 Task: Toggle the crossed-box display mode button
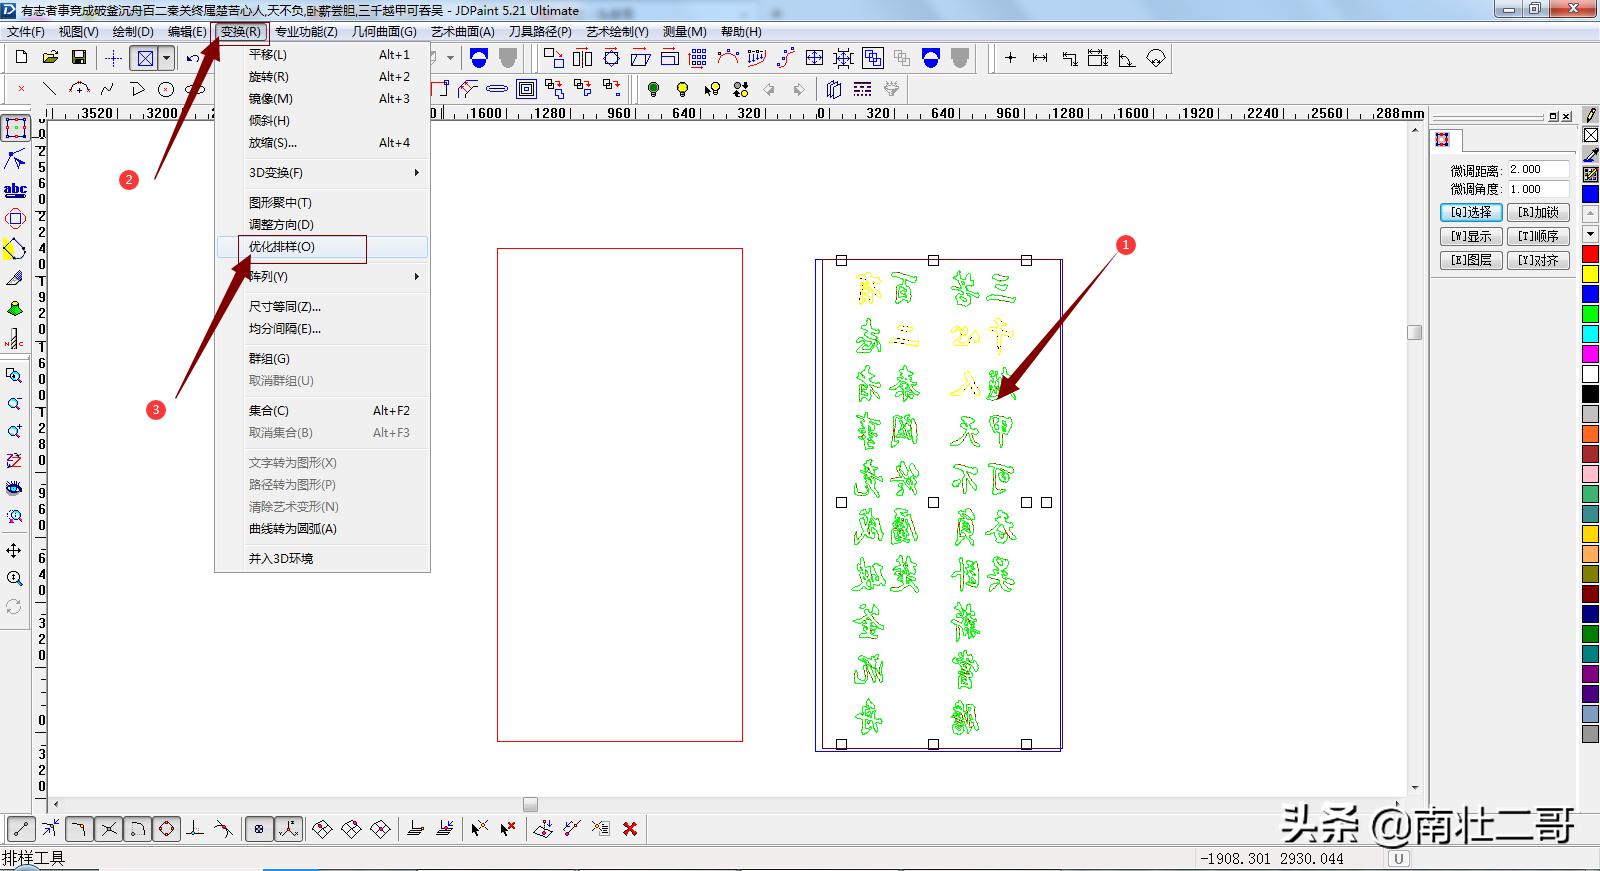pos(145,58)
